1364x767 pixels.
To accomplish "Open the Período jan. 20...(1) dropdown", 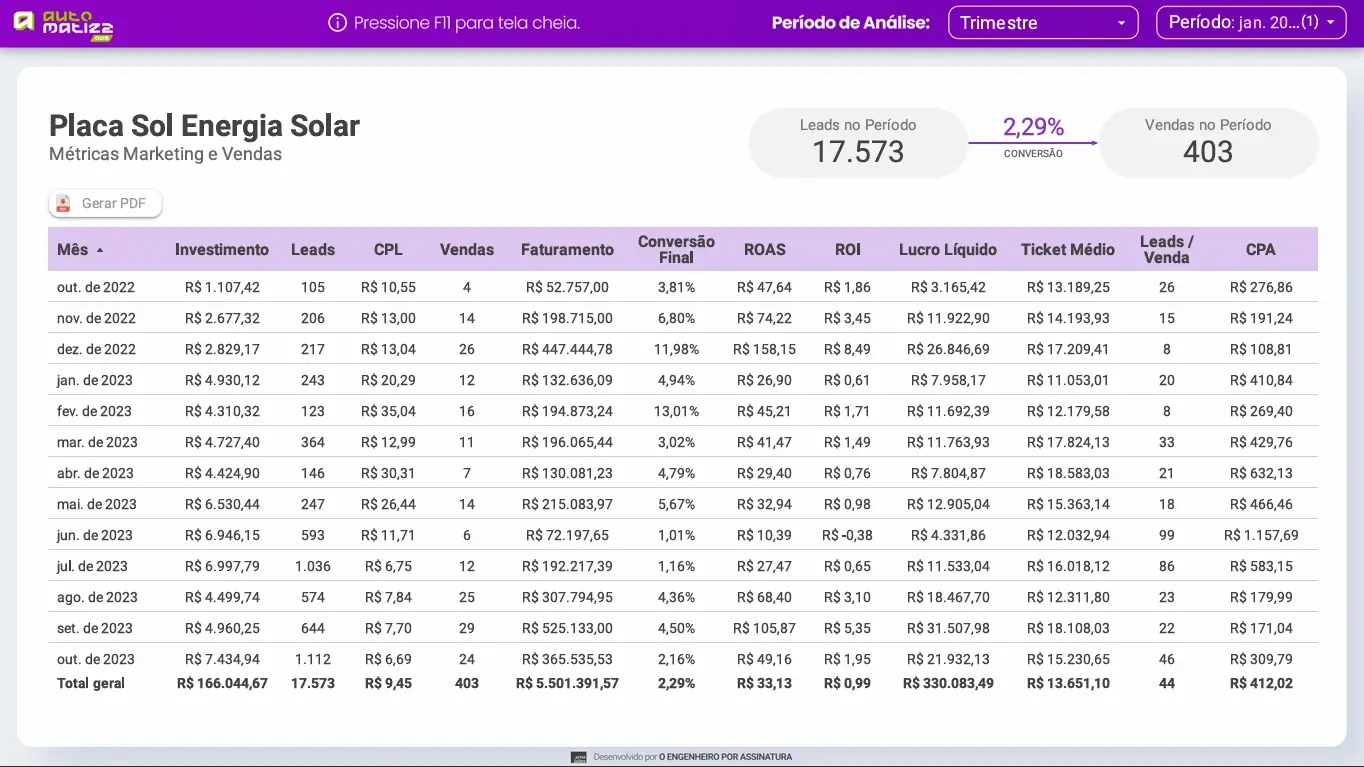I will [x=1251, y=22].
